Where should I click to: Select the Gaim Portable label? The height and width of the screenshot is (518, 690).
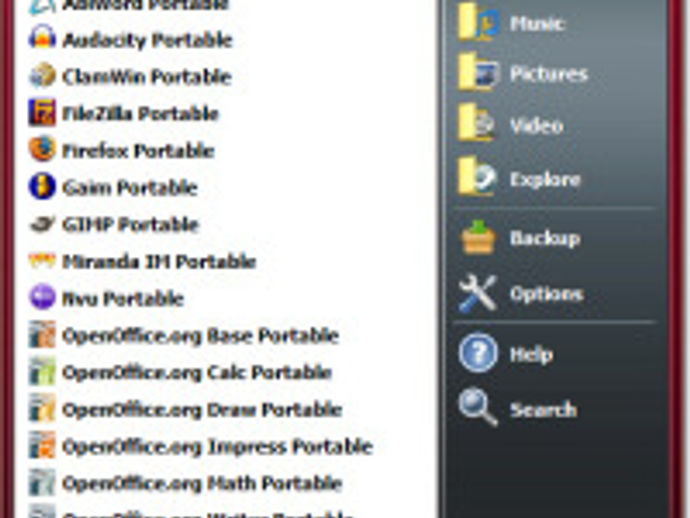coord(130,188)
